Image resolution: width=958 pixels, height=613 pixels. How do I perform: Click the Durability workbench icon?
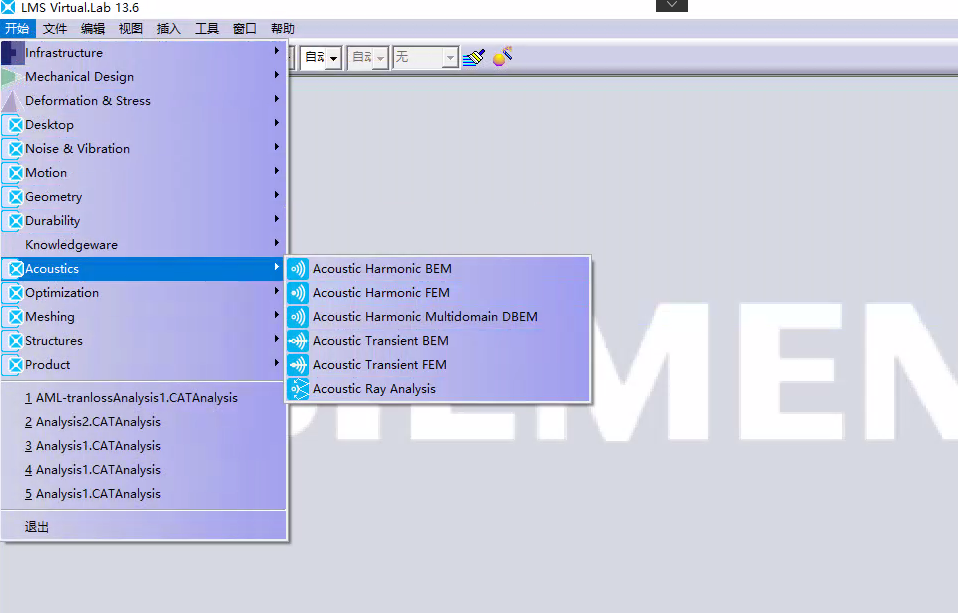13,221
